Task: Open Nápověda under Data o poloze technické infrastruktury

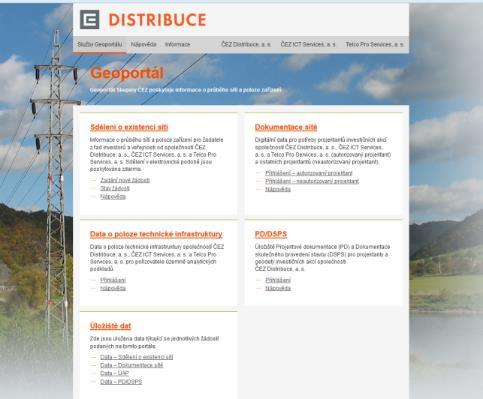Action: pos(113,288)
